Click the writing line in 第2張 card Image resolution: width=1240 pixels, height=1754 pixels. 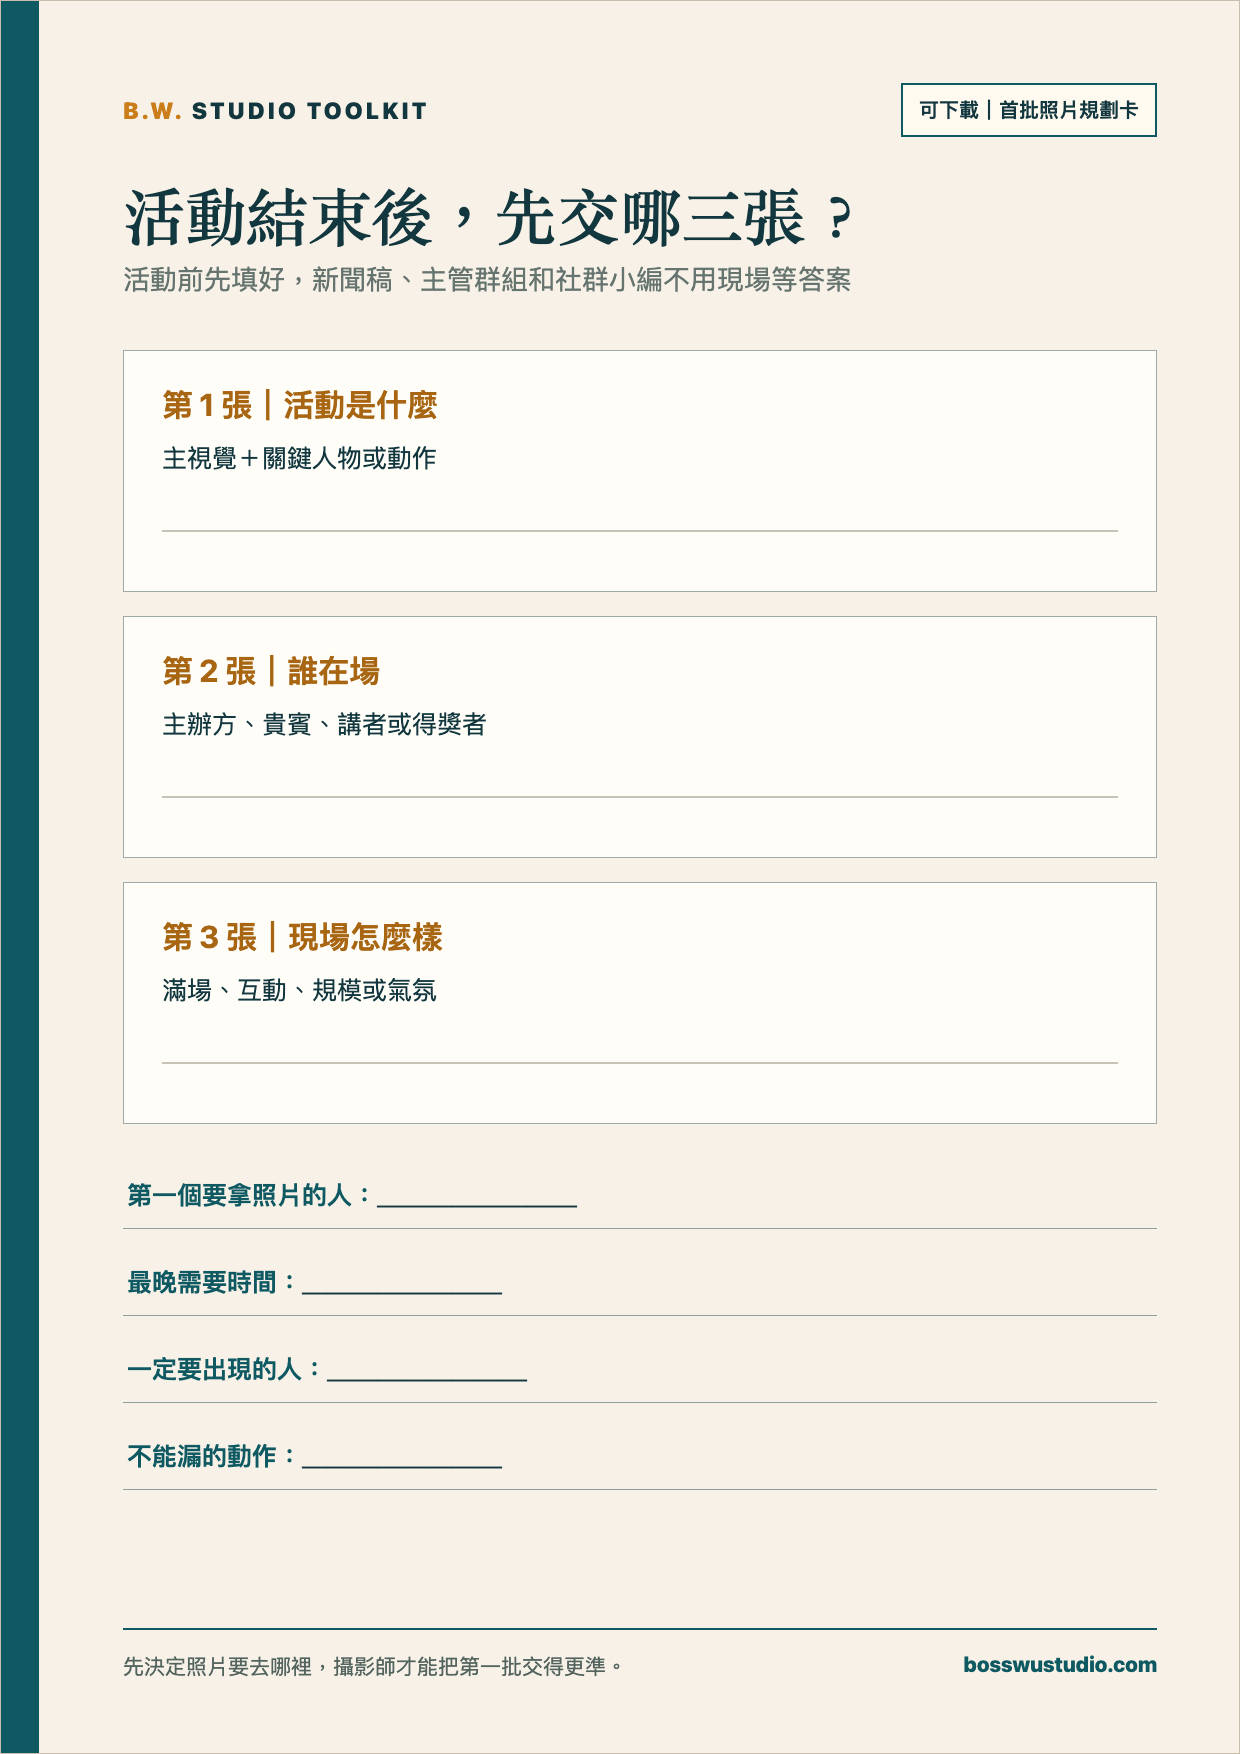640,797
